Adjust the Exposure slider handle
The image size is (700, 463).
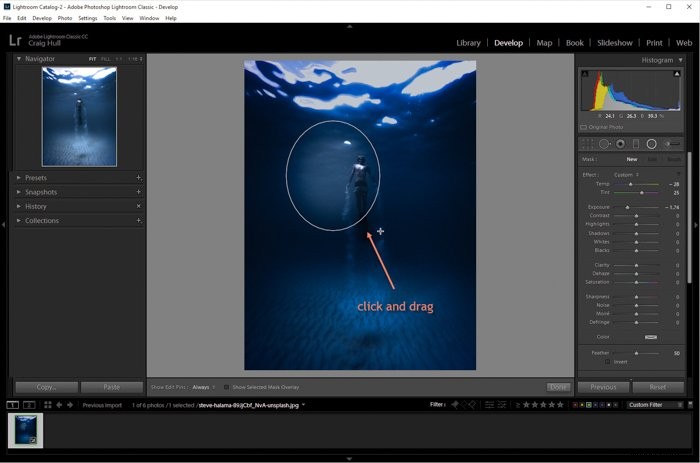[x=627, y=207]
